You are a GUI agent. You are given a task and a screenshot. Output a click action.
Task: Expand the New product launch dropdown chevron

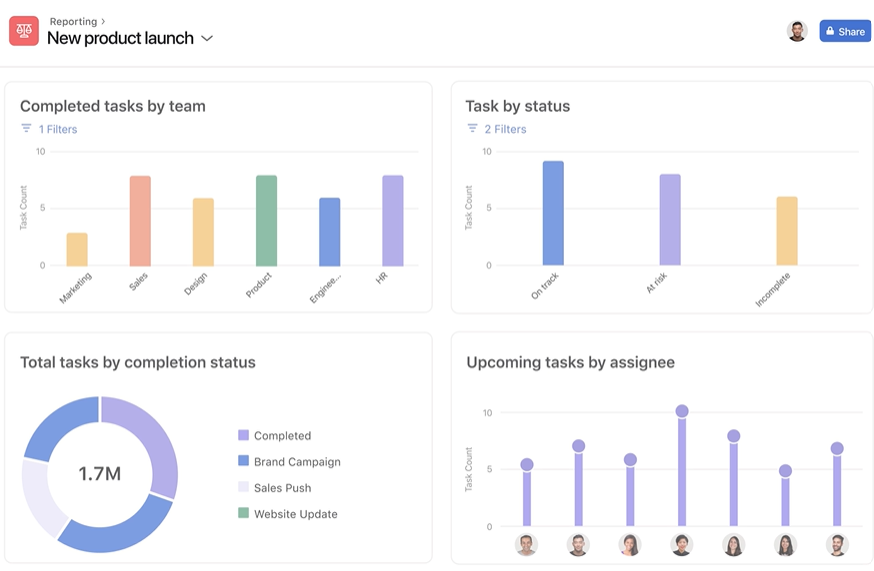click(207, 38)
